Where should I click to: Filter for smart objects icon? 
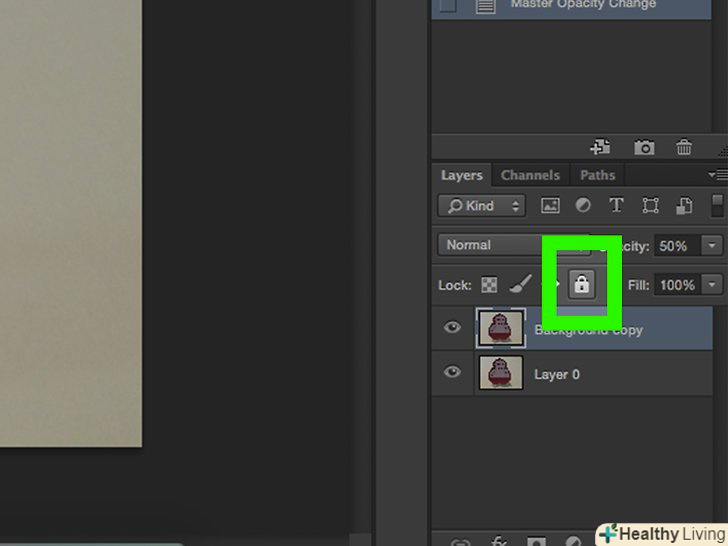[x=684, y=206]
